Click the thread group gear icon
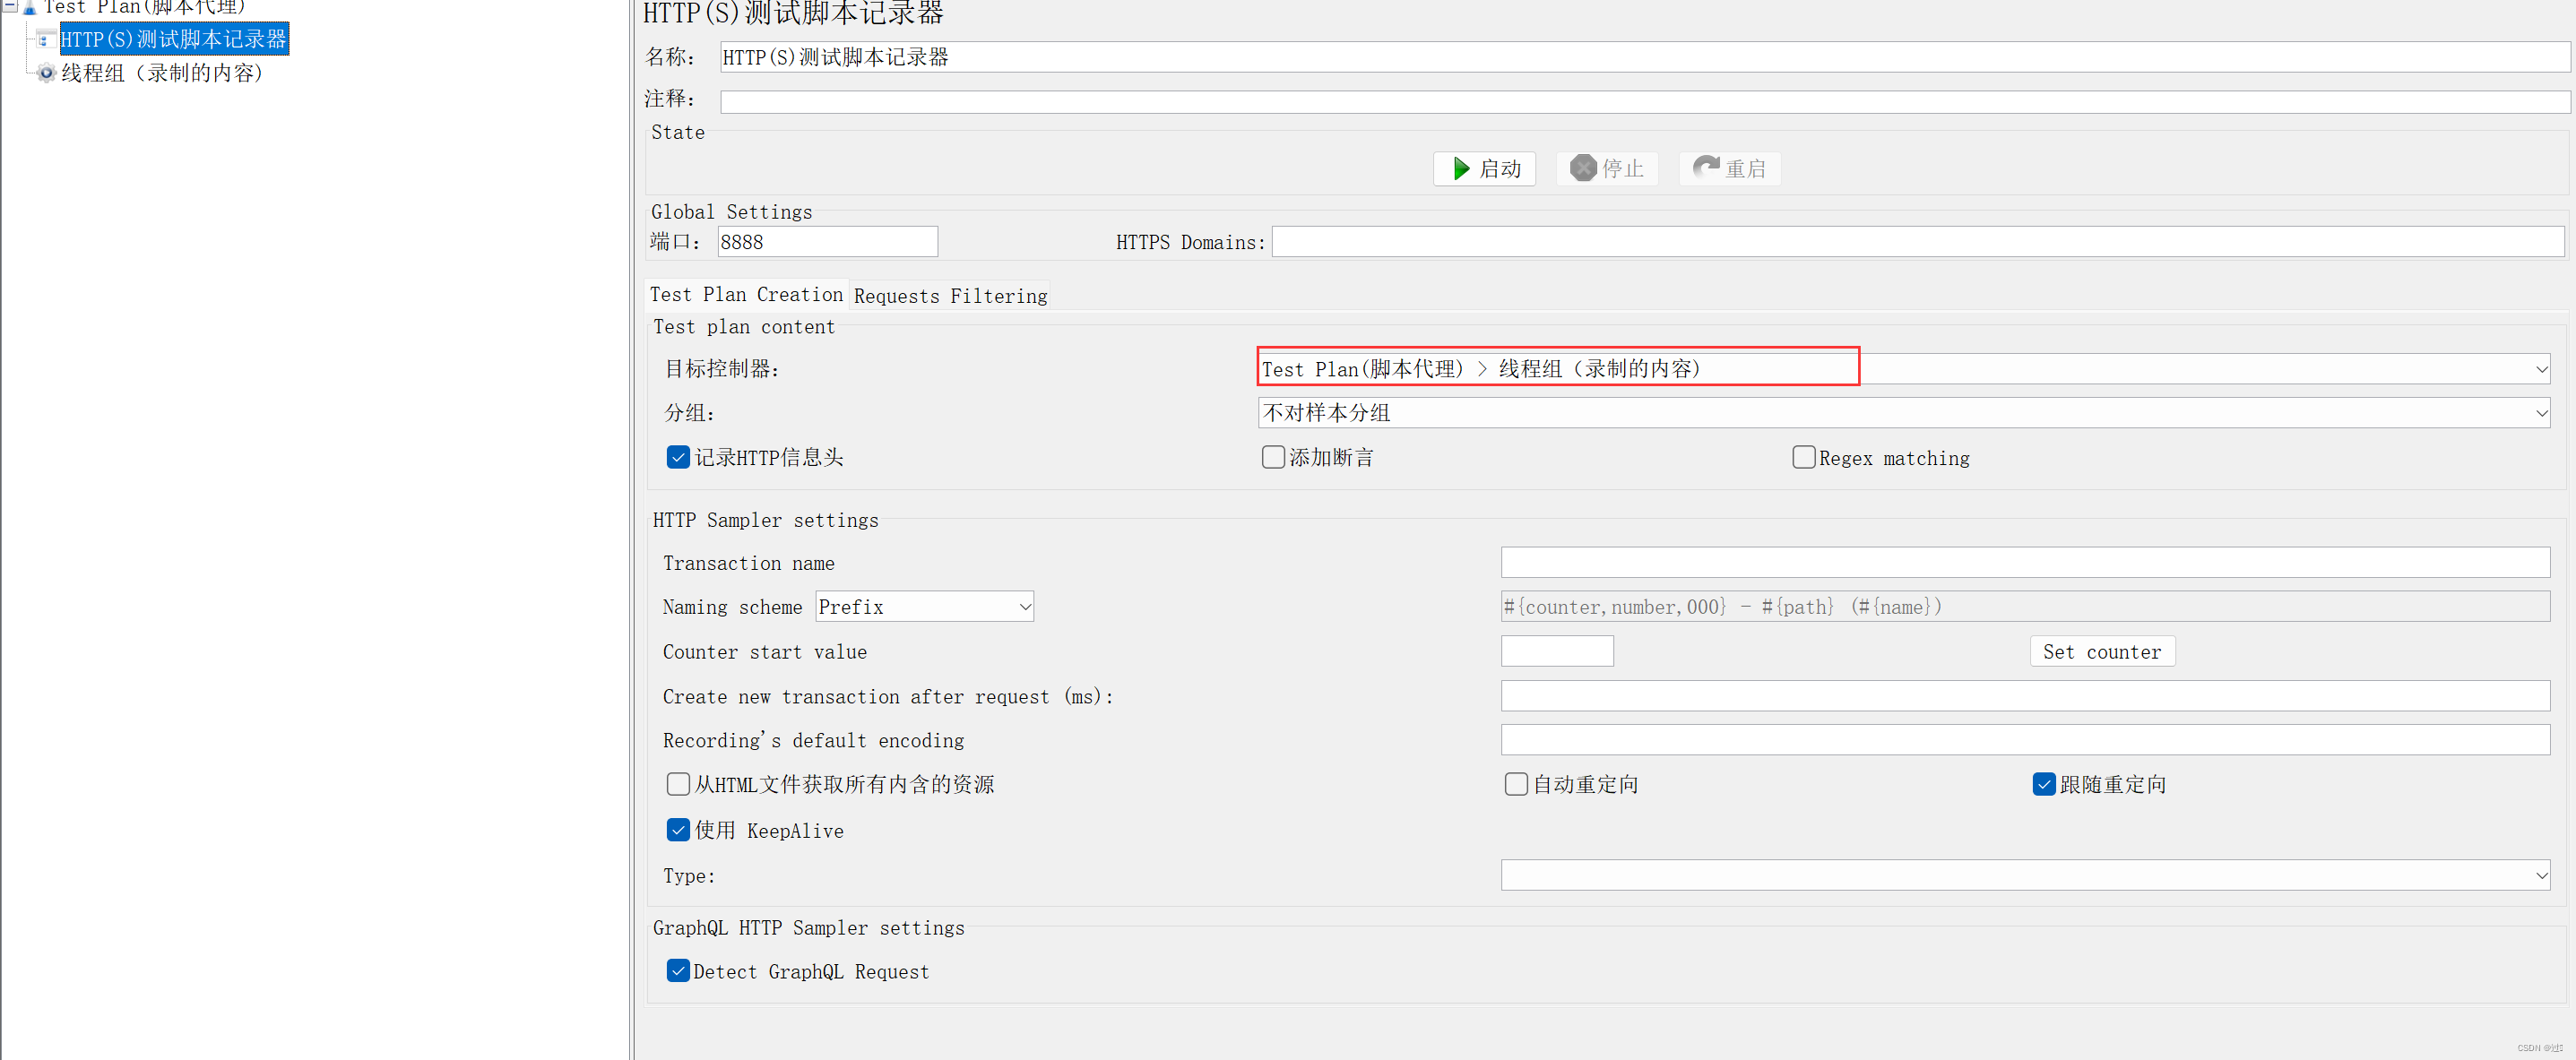The width and height of the screenshot is (2576, 1060). pyautogui.click(x=46, y=73)
